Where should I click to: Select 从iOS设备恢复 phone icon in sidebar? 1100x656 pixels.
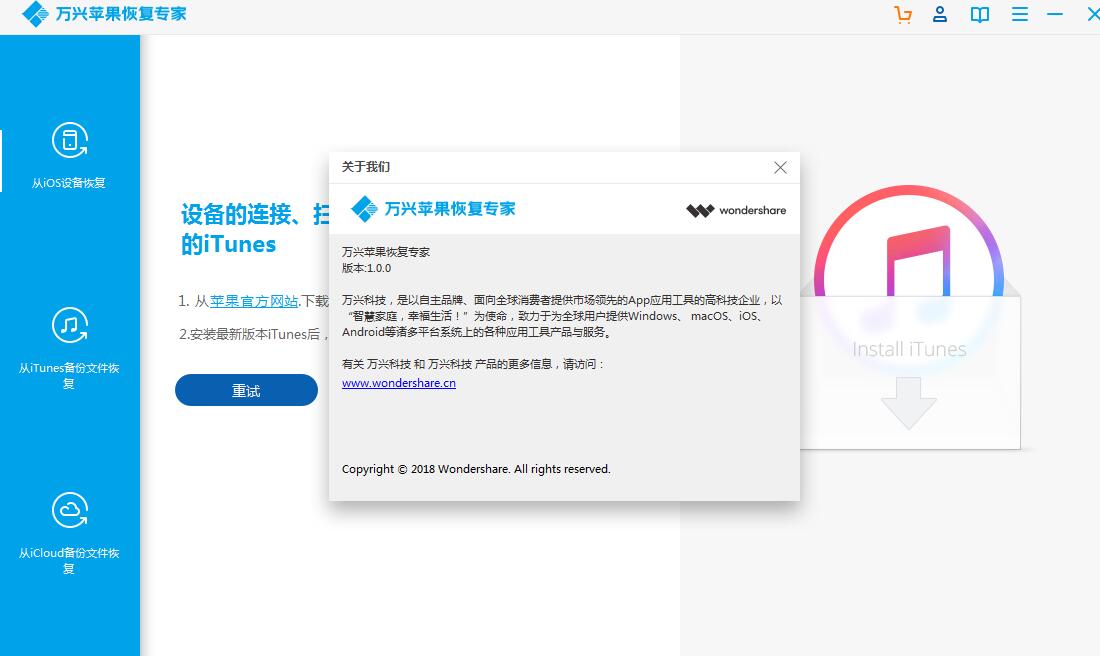click(69, 140)
